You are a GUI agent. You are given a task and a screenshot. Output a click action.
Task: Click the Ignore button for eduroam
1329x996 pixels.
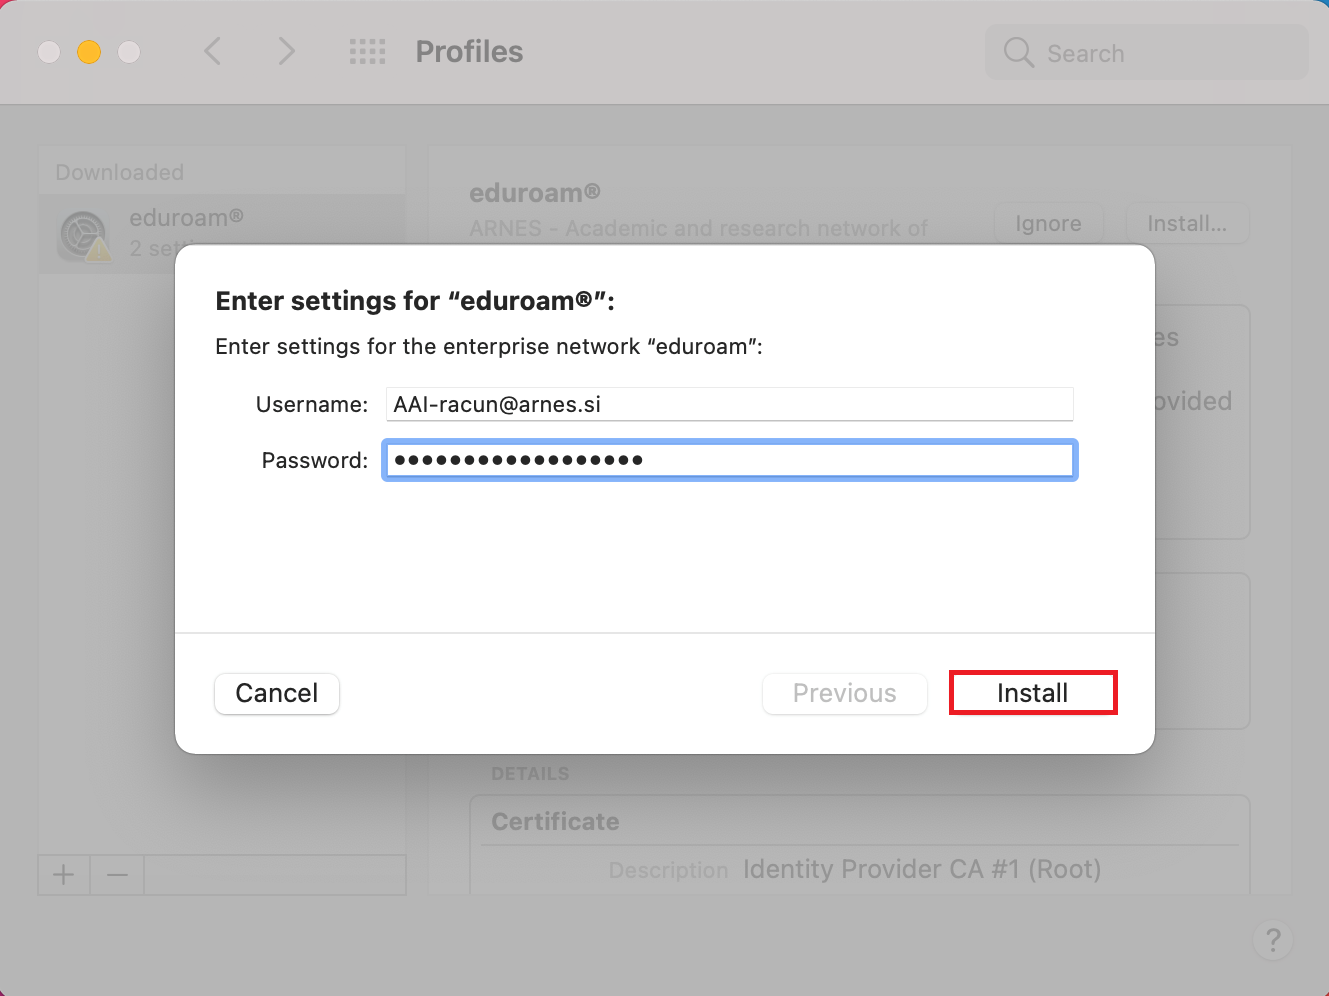[x=1048, y=223]
